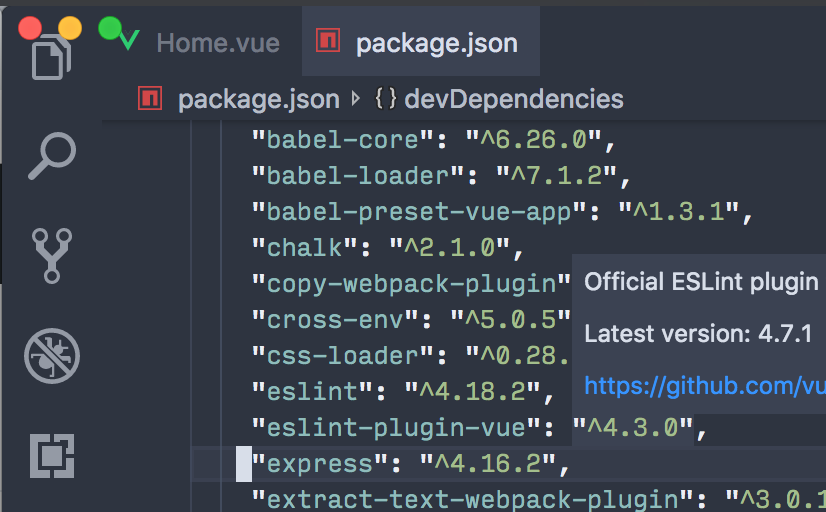
Task: Click the green fullscreen window button
Action: tap(110, 28)
